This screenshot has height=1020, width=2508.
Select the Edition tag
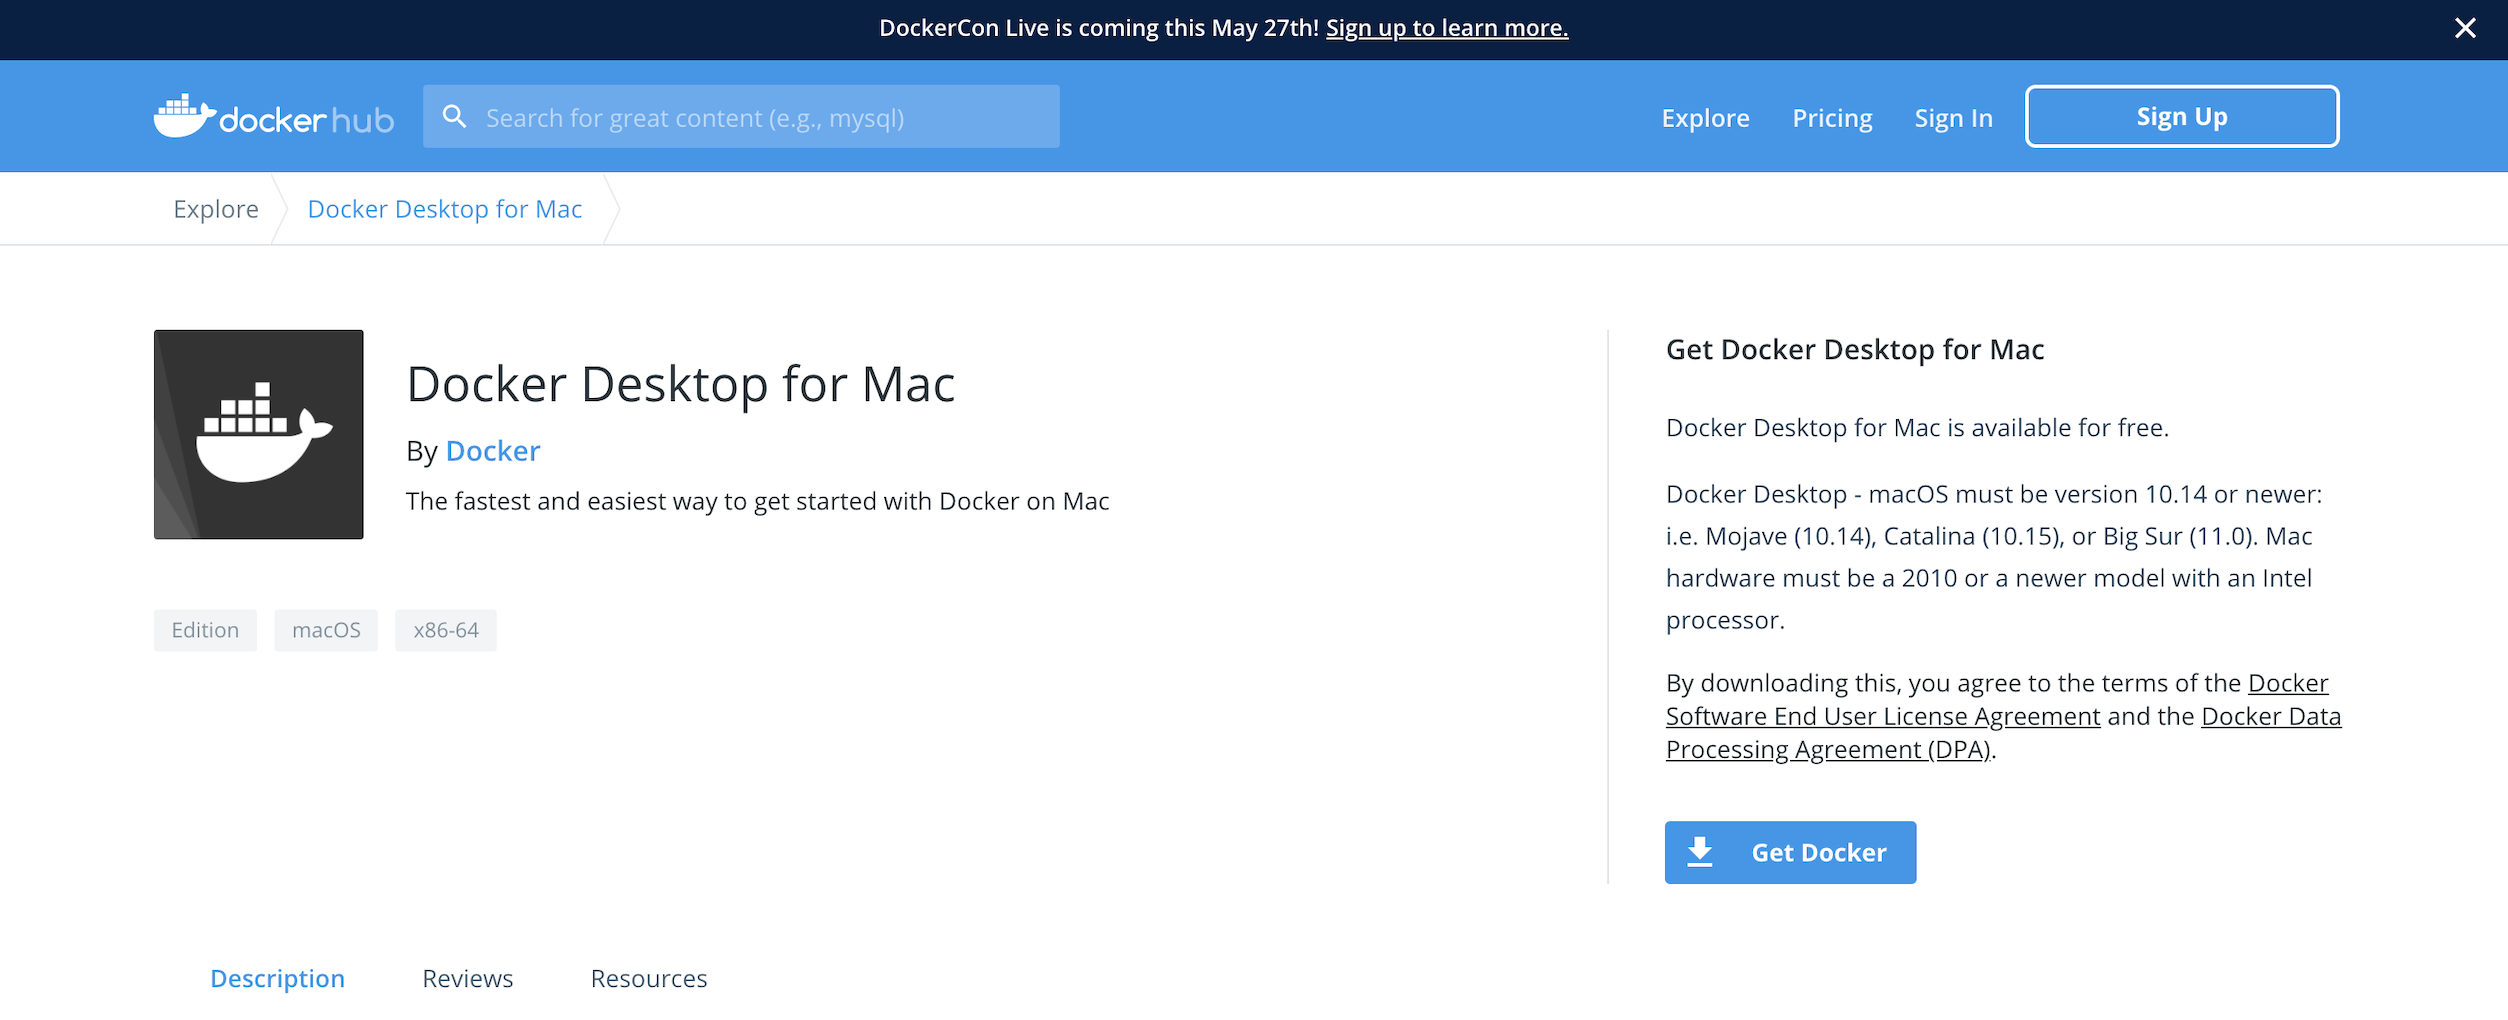pyautogui.click(x=205, y=630)
